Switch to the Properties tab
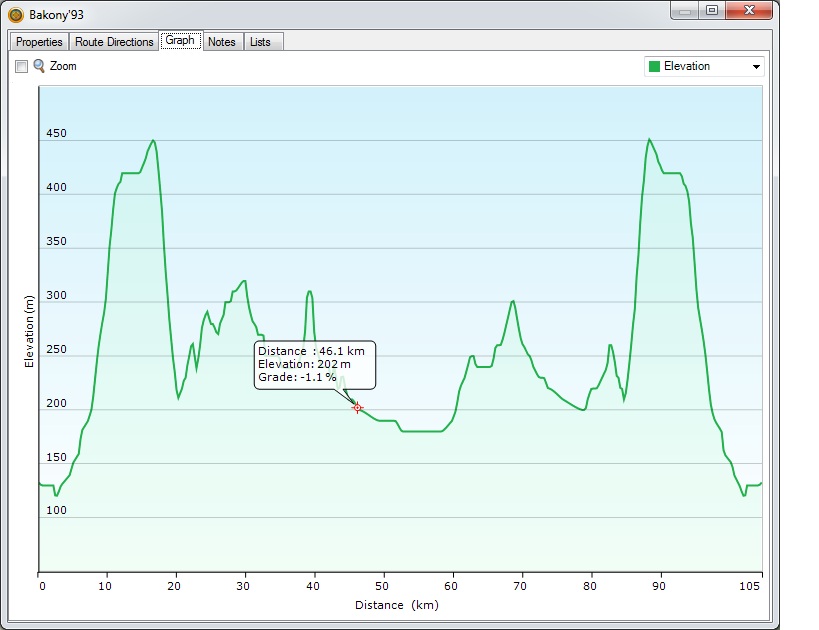The height and width of the screenshot is (630, 819). coord(39,42)
